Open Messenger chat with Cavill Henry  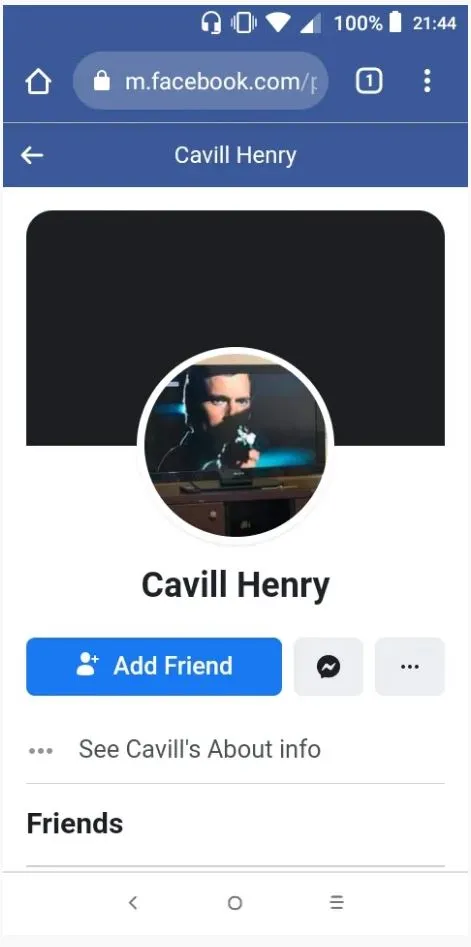[328, 667]
